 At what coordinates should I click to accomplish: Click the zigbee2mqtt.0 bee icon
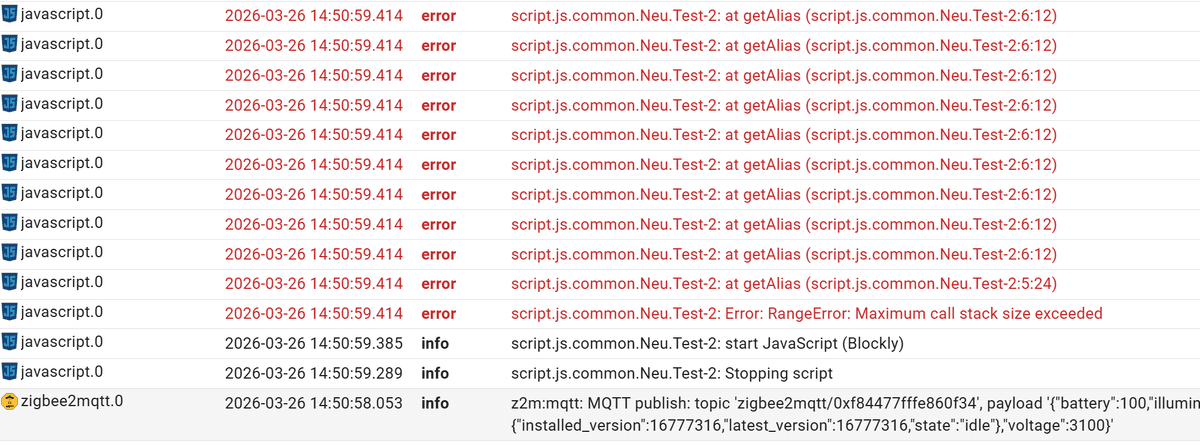10,402
